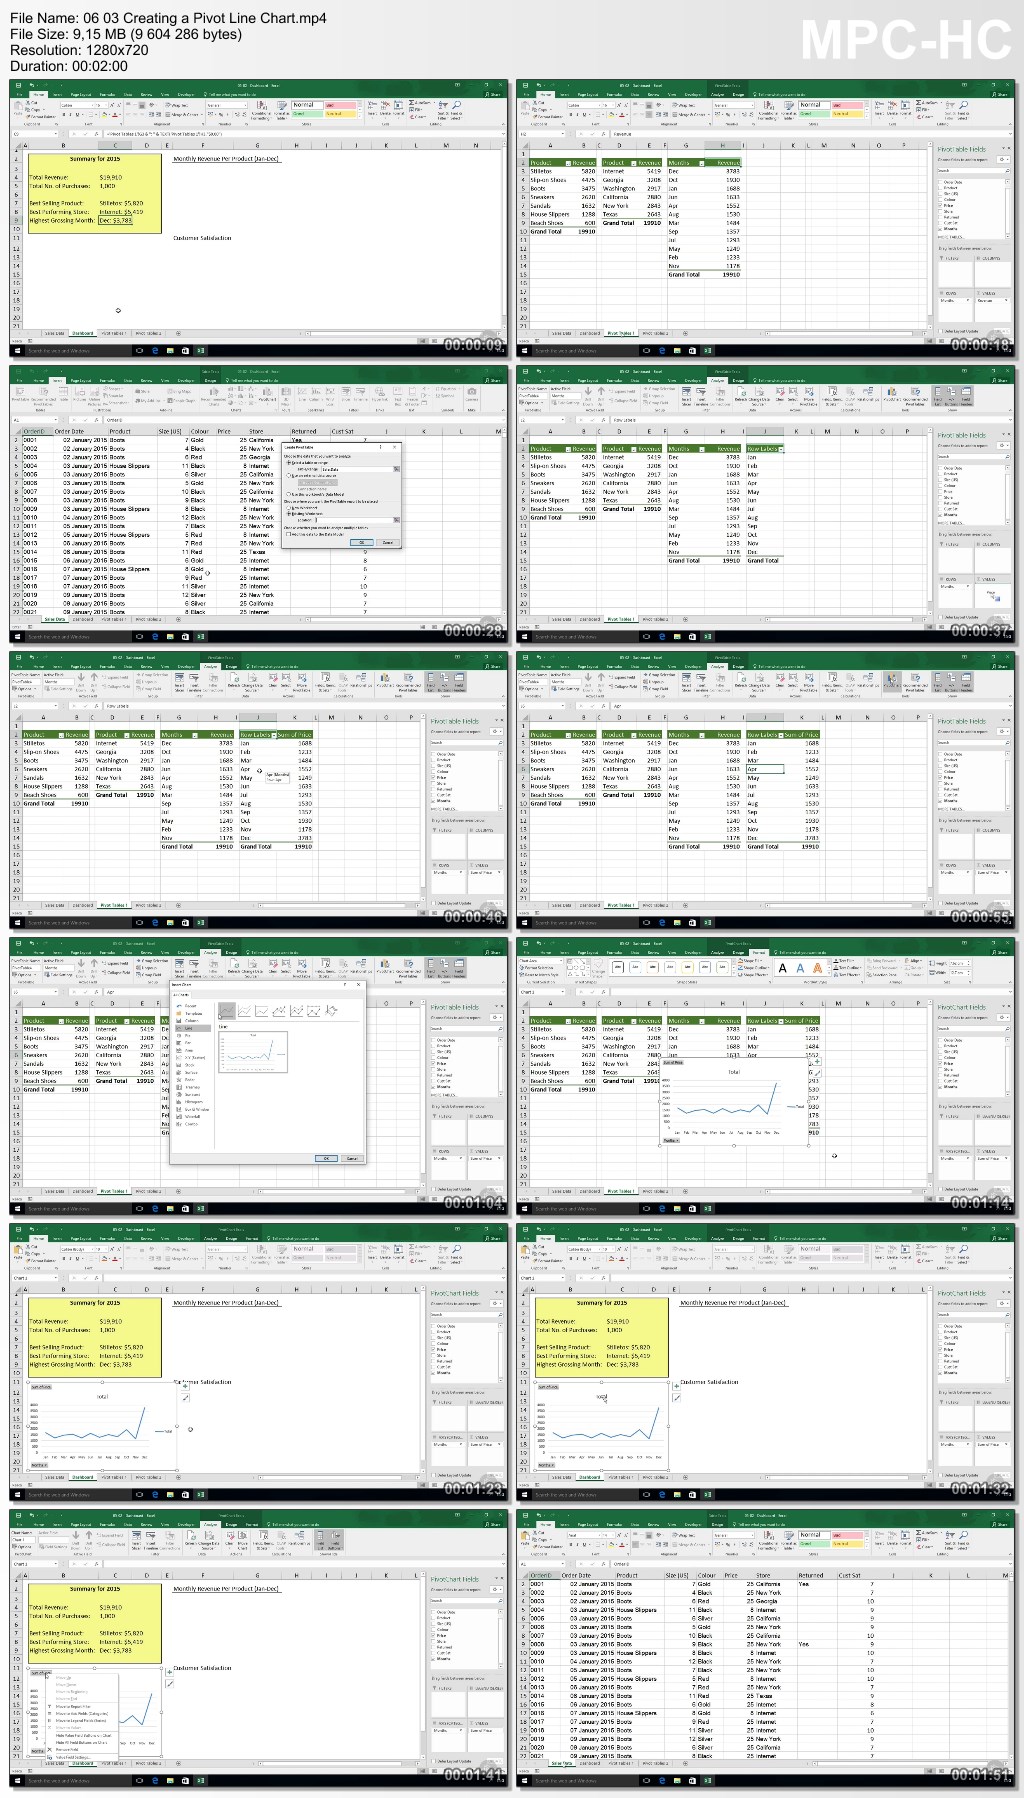Open the Format ribbon tab, 00:01:14 frame
The image size is (1024, 1798).
[758, 953]
